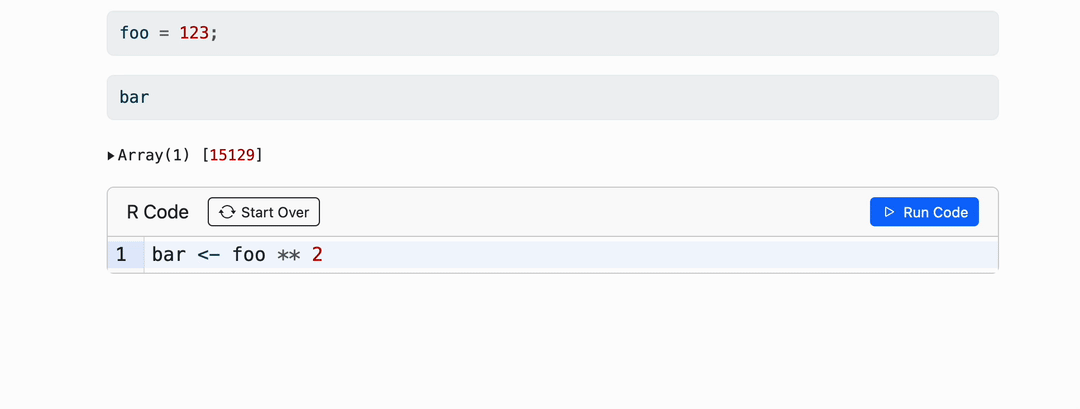Viewport: 1080px width, 409px height.
Task: Click the red number 2 in editor
Action: coord(317,255)
